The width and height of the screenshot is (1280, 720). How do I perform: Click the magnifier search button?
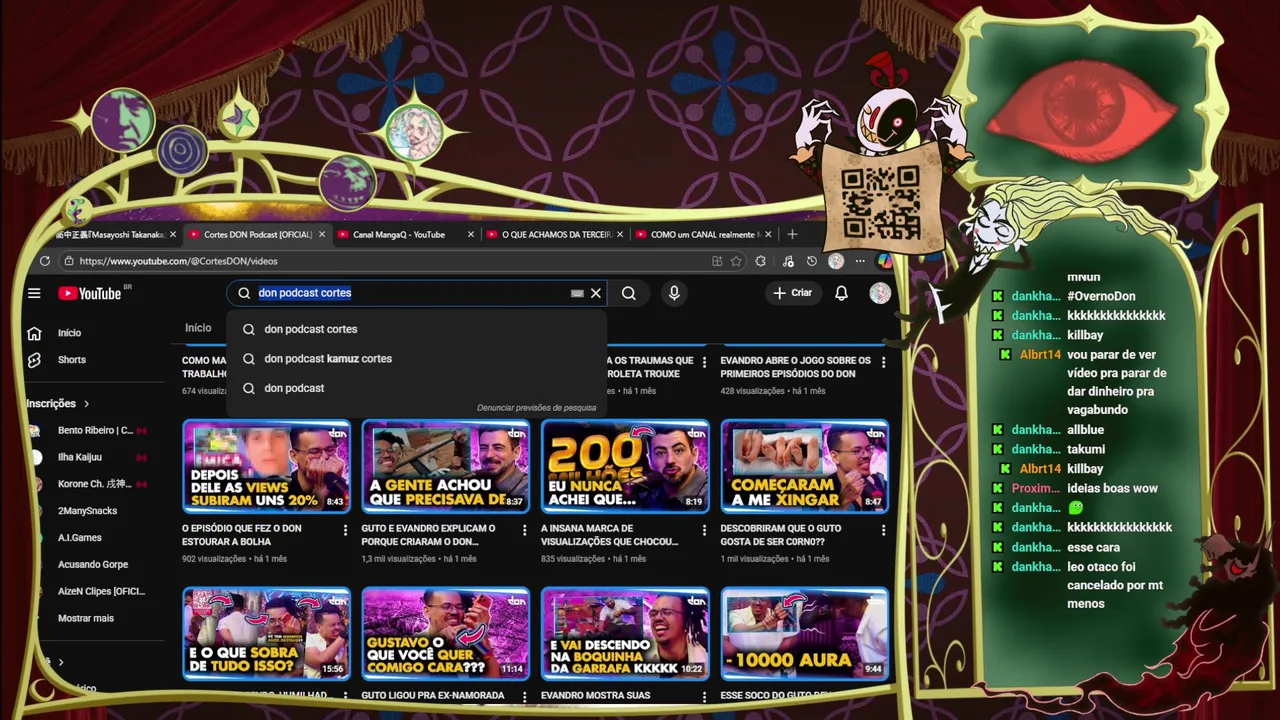629,293
